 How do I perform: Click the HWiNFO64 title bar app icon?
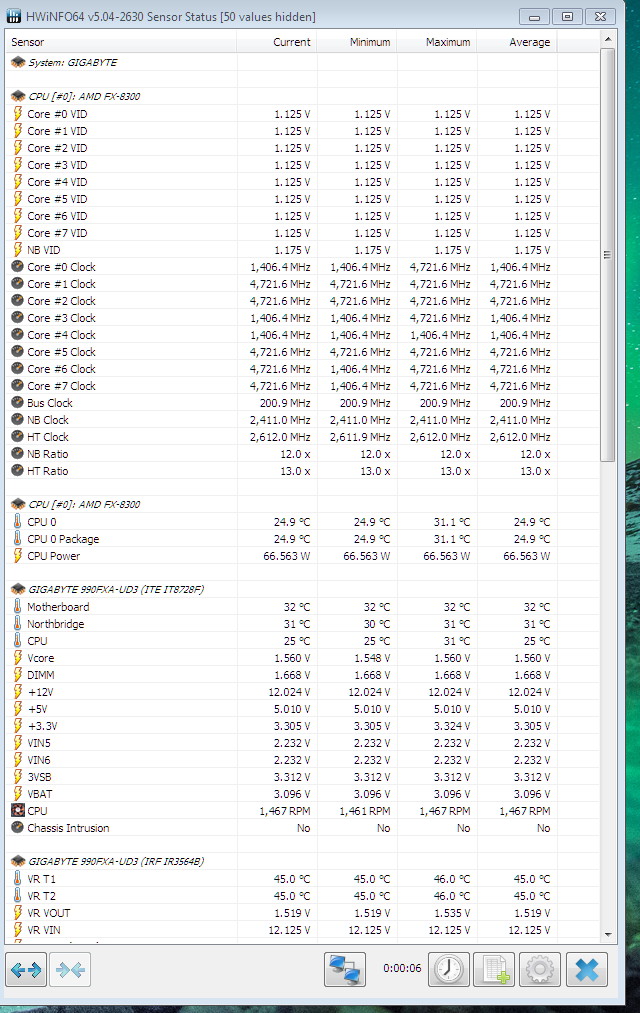tap(14, 16)
